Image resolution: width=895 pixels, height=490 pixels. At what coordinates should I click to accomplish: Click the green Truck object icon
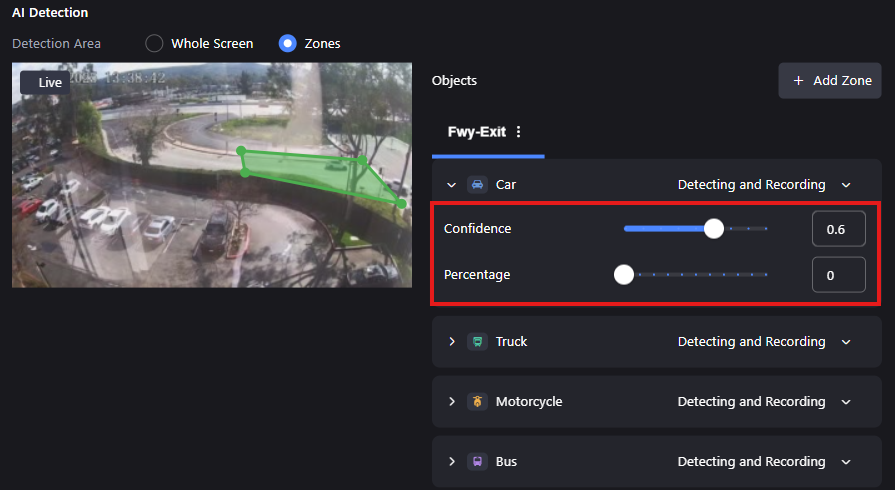tap(477, 342)
